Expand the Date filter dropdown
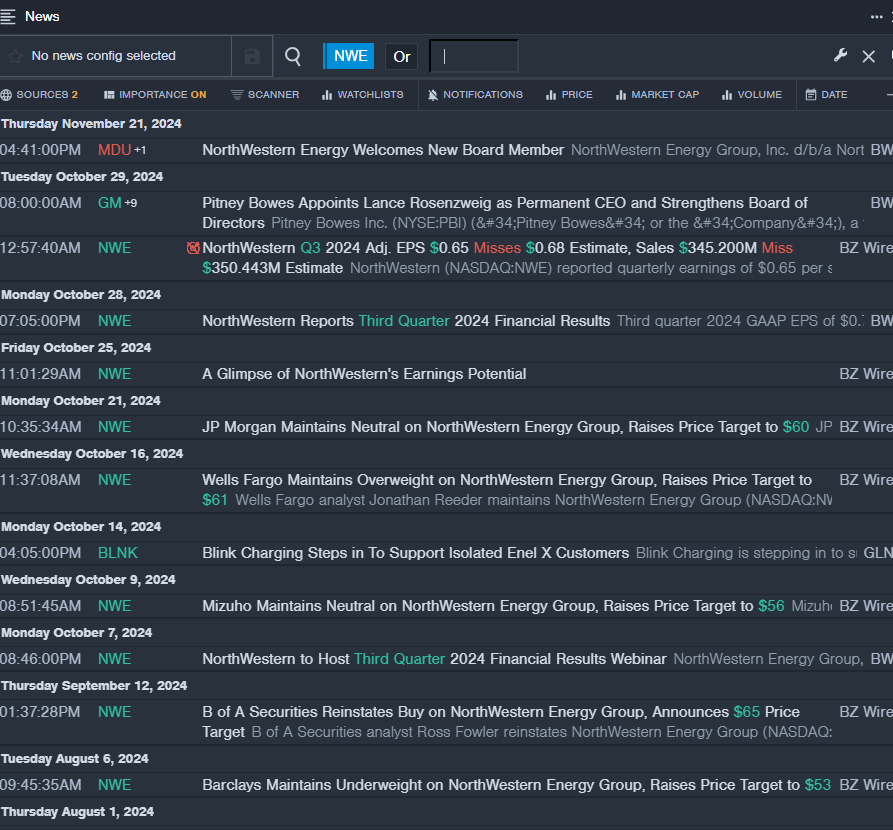This screenshot has height=830, width=893. [x=826, y=95]
